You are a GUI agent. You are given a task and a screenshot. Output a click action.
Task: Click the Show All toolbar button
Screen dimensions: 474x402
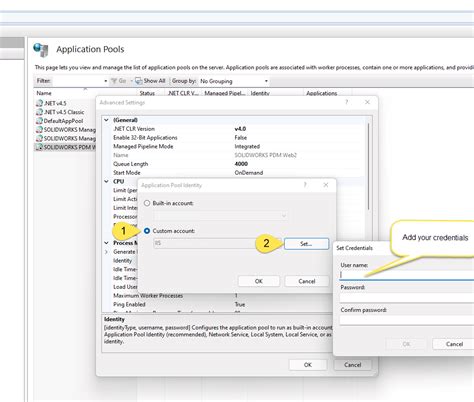[150, 81]
